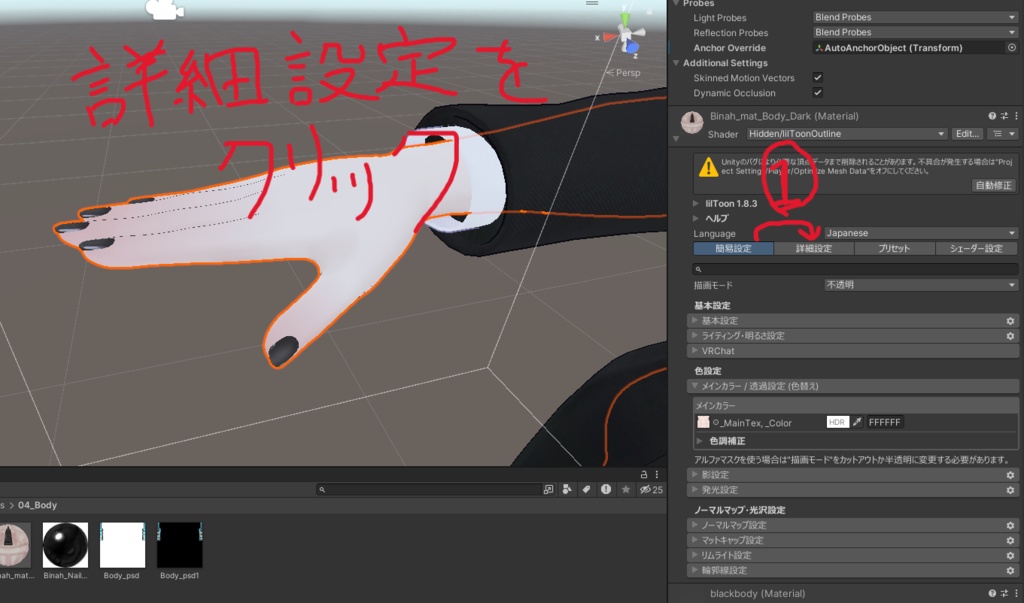
Task: Open favorites star in Project panel
Action: tap(626, 489)
